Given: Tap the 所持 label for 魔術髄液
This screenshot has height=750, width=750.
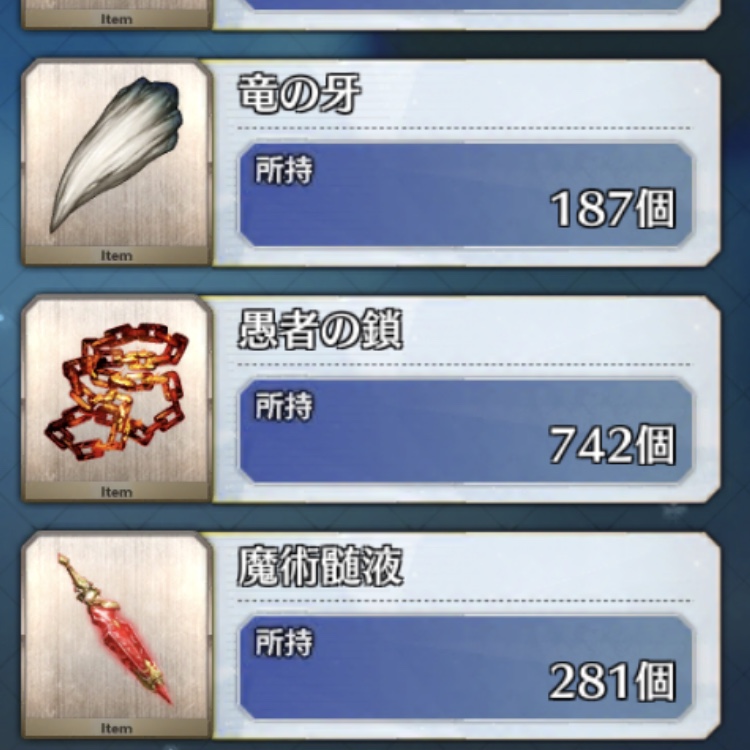Looking at the screenshot, I should (284, 642).
